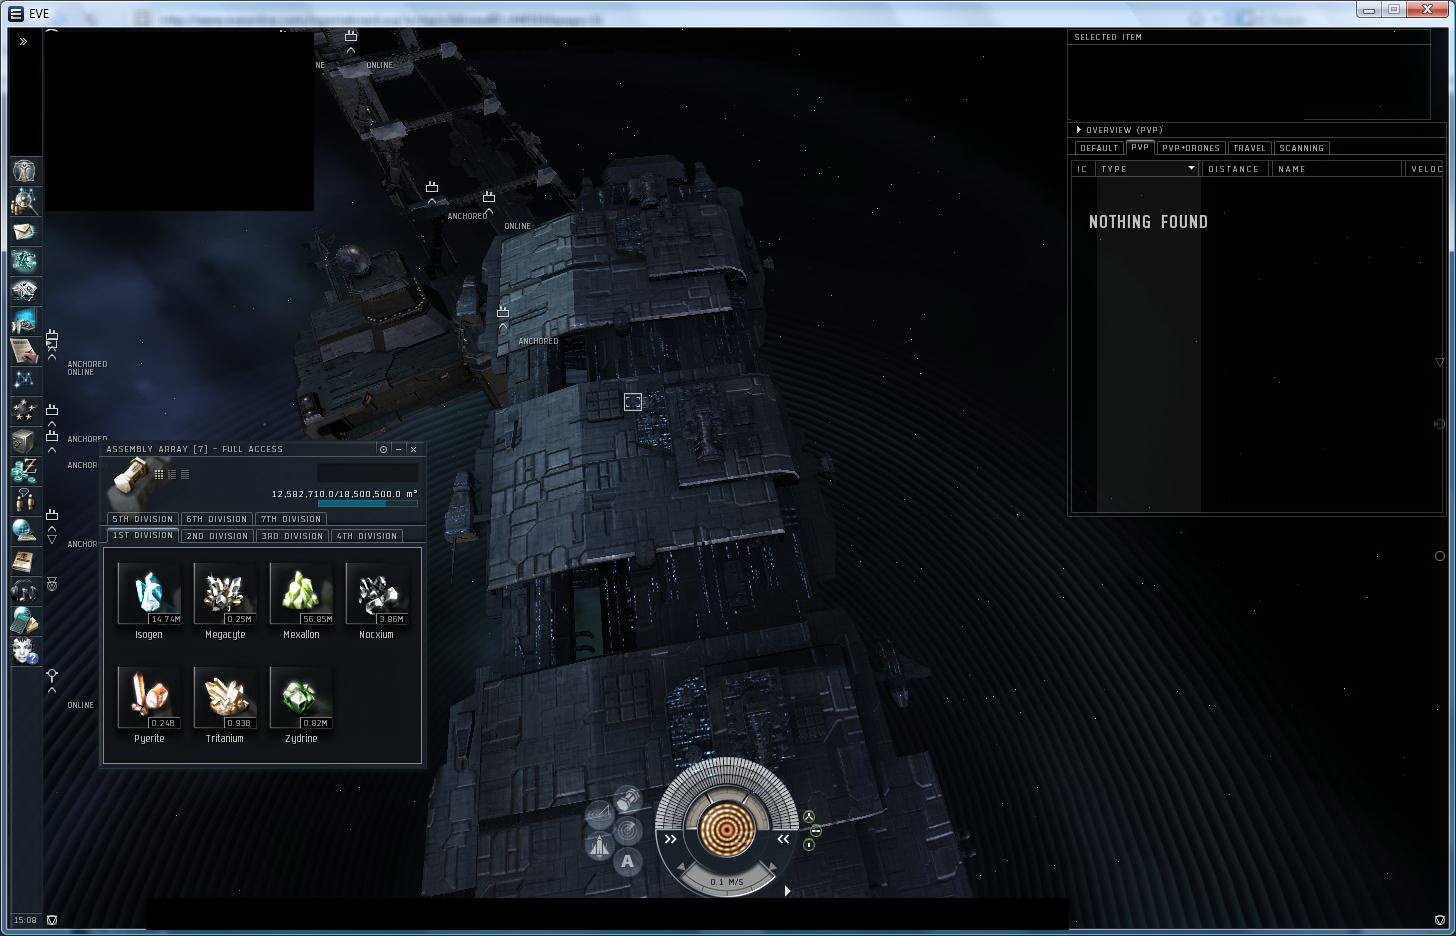The height and width of the screenshot is (936, 1456).
Task: Open the Corporation icon with five stars
Action: tap(25, 411)
